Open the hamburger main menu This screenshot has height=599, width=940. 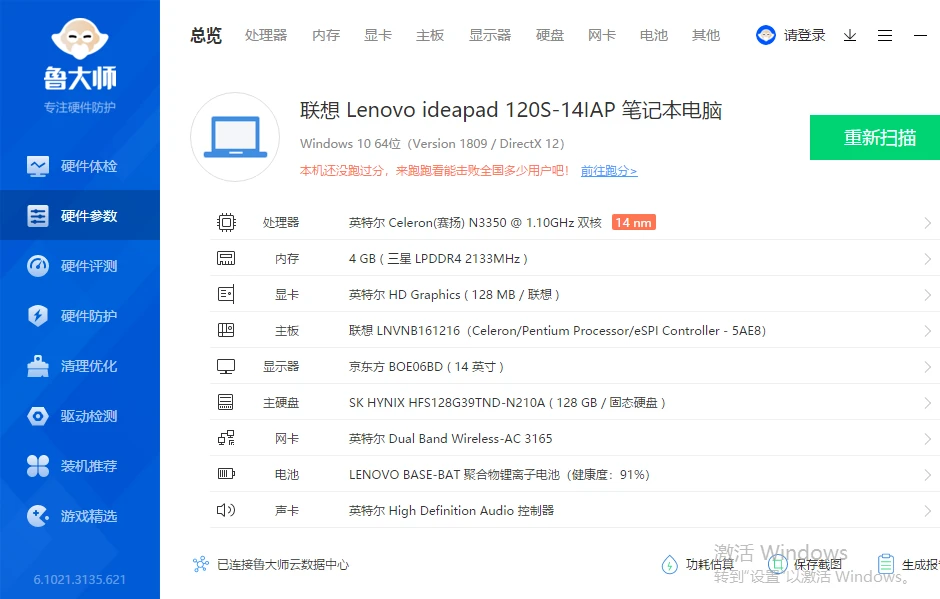pyautogui.click(x=885, y=36)
